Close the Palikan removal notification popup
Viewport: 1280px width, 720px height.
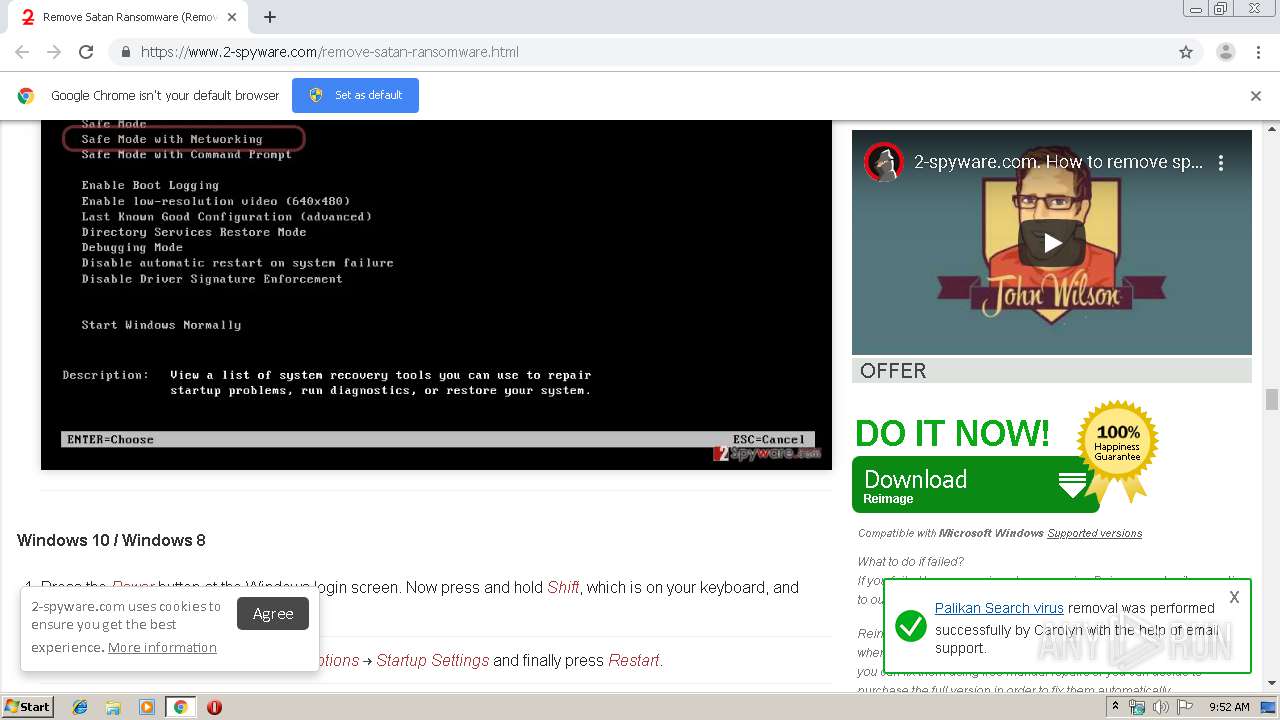[1234, 597]
